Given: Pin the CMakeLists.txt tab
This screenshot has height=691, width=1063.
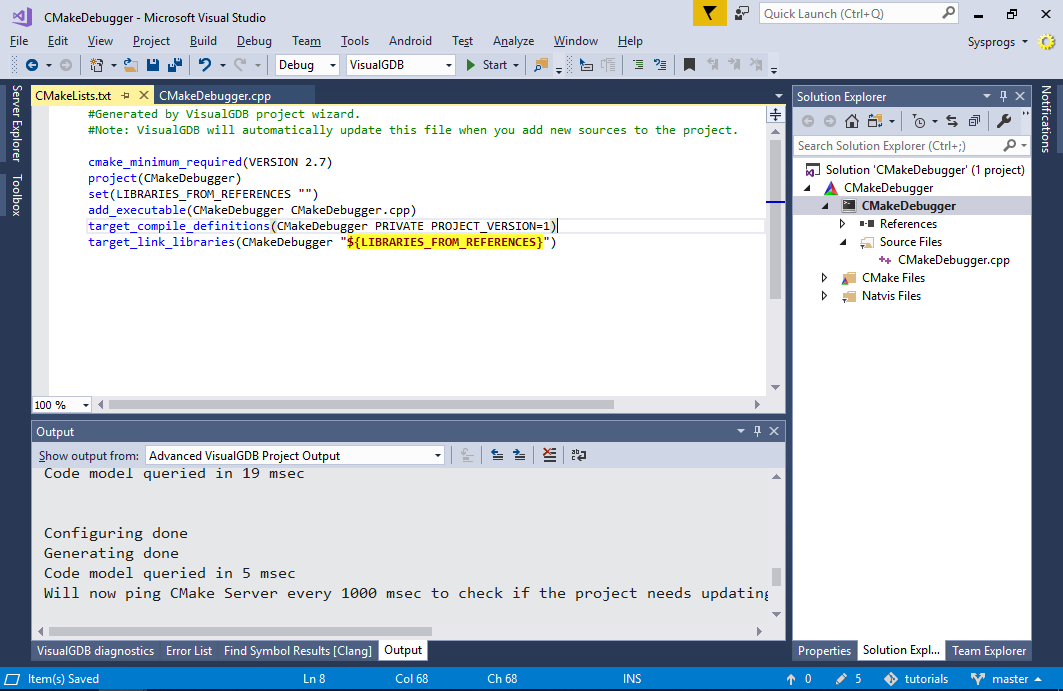Looking at the screenshot, I should pyautogui.click(x=125, y=96).
